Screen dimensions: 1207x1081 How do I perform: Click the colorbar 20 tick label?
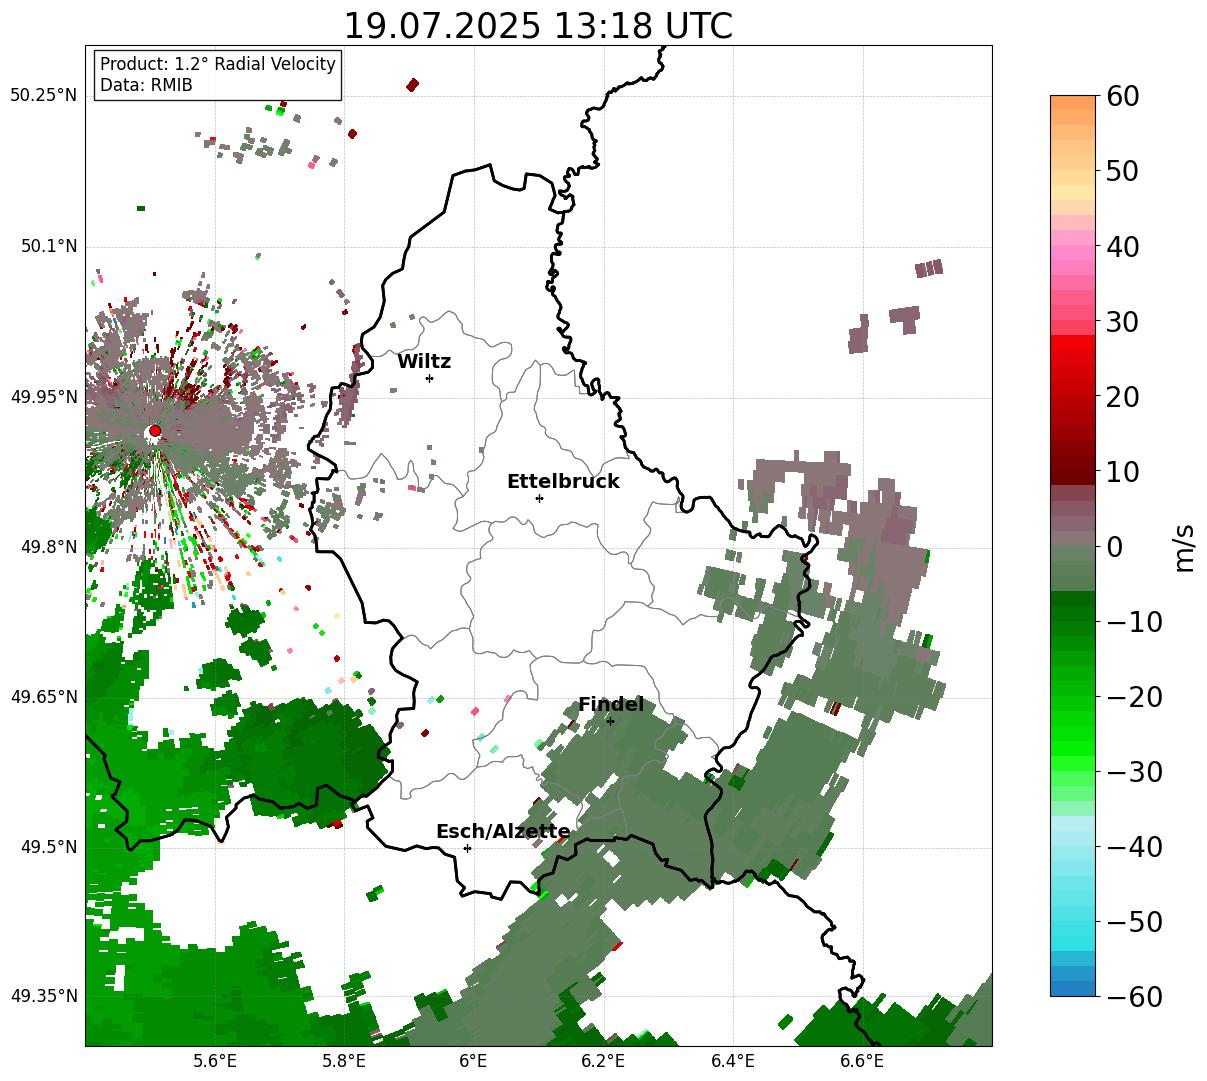click(x=1123, y=397)
